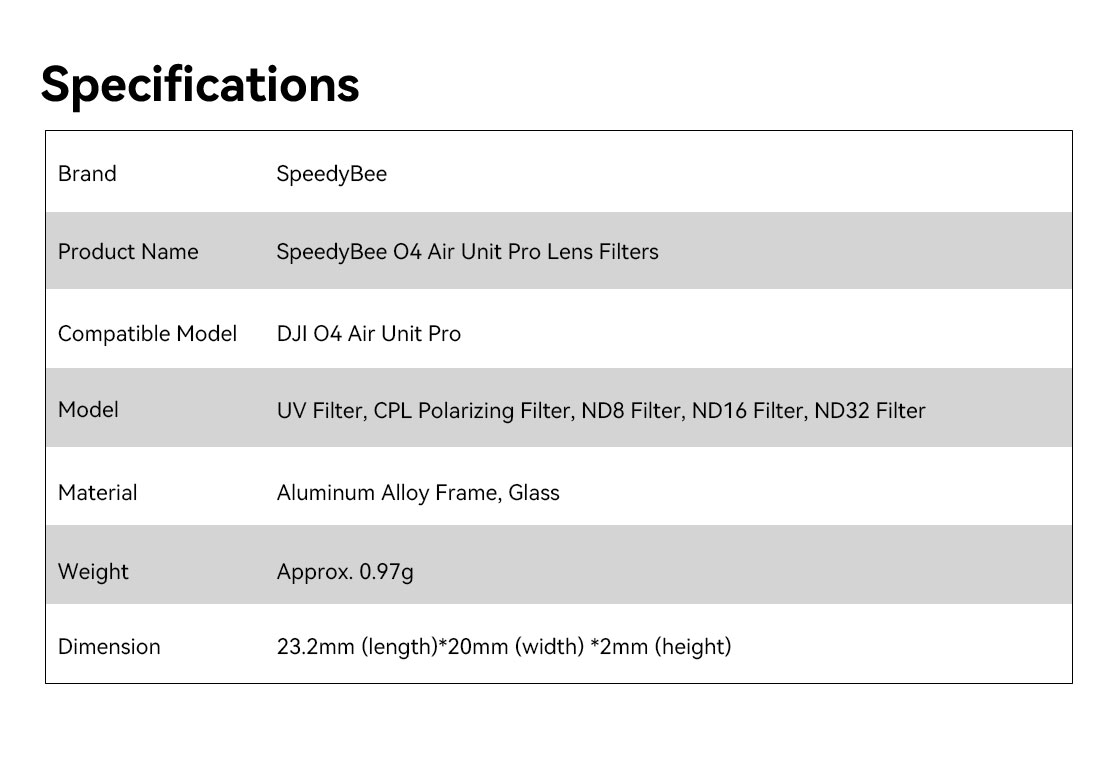Select the Weight row label
Viewport: 1116px width, 757px height.
93,572
